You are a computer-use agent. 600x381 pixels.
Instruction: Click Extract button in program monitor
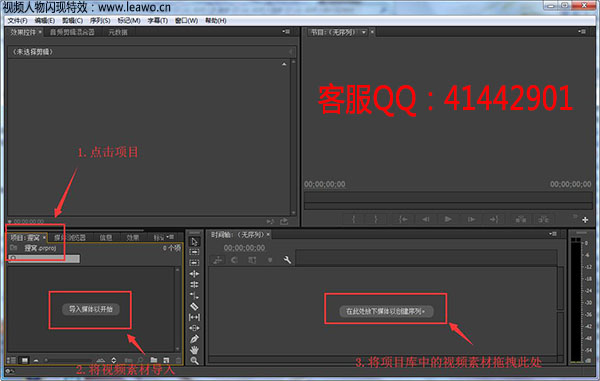pyautogui.click(x=543, y=219)
